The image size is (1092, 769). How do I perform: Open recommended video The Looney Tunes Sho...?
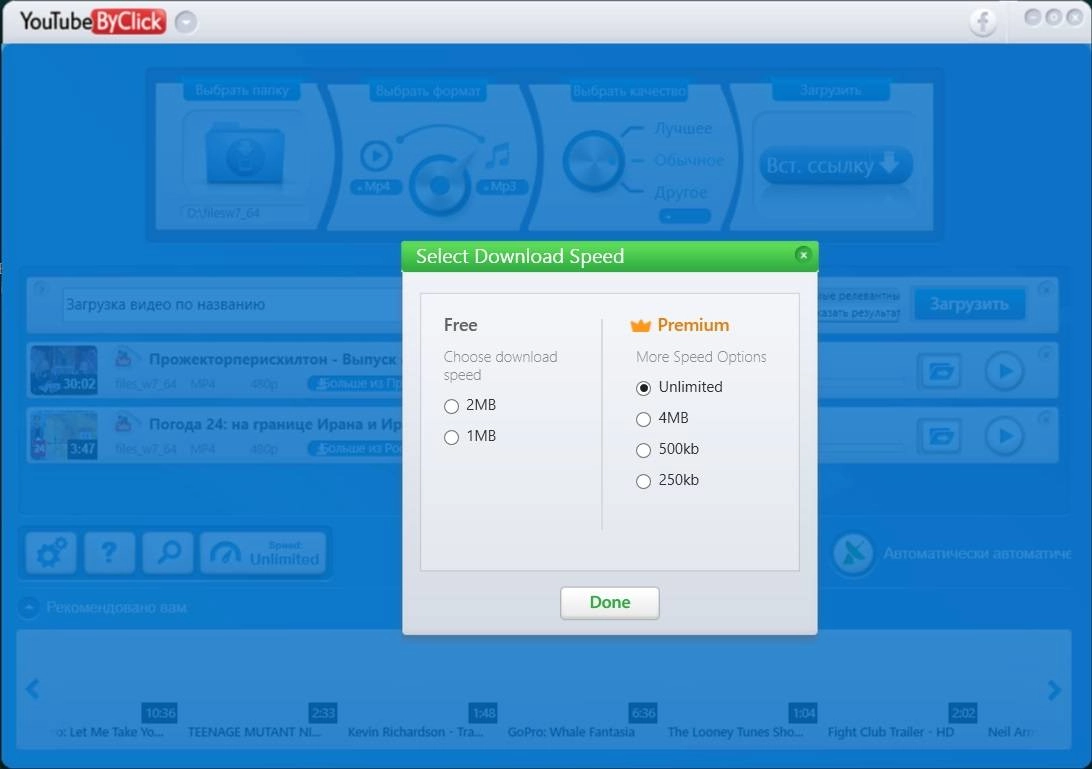pyautogui.click(x=735, y=732)
